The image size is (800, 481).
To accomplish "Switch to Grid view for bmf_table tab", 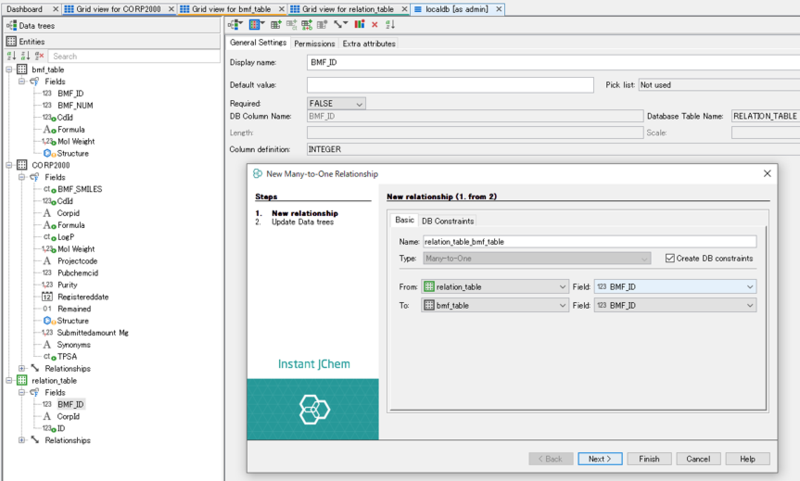I will pyautogui.click(x=231, y=9).
